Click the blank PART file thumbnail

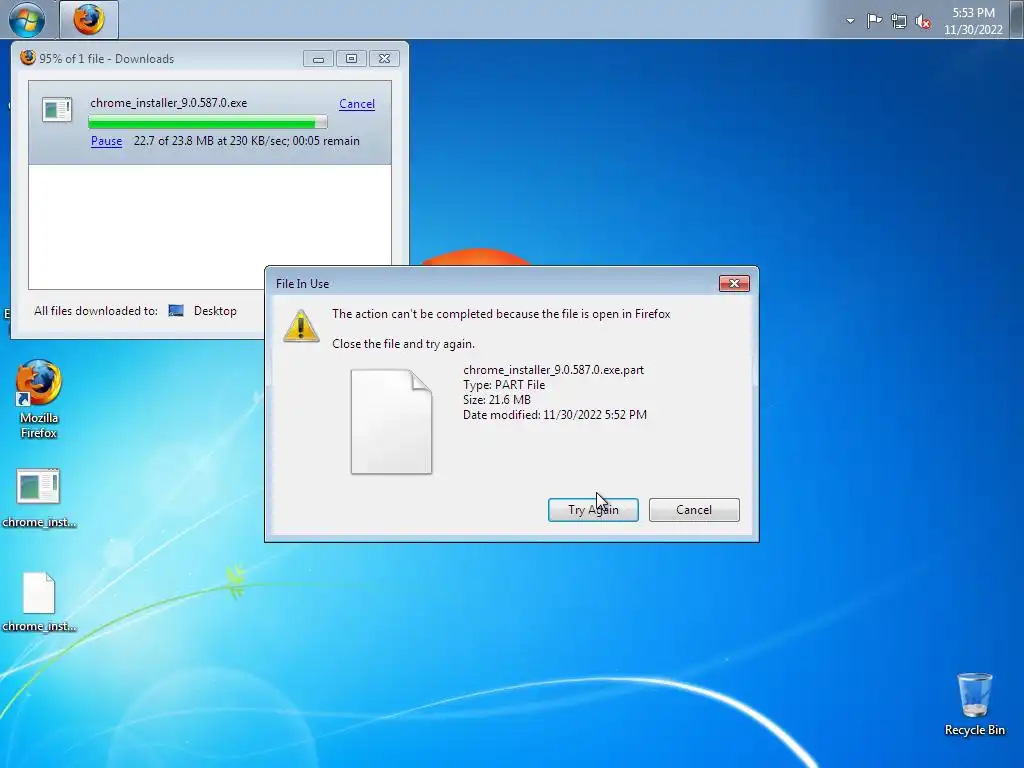[391, 421]
